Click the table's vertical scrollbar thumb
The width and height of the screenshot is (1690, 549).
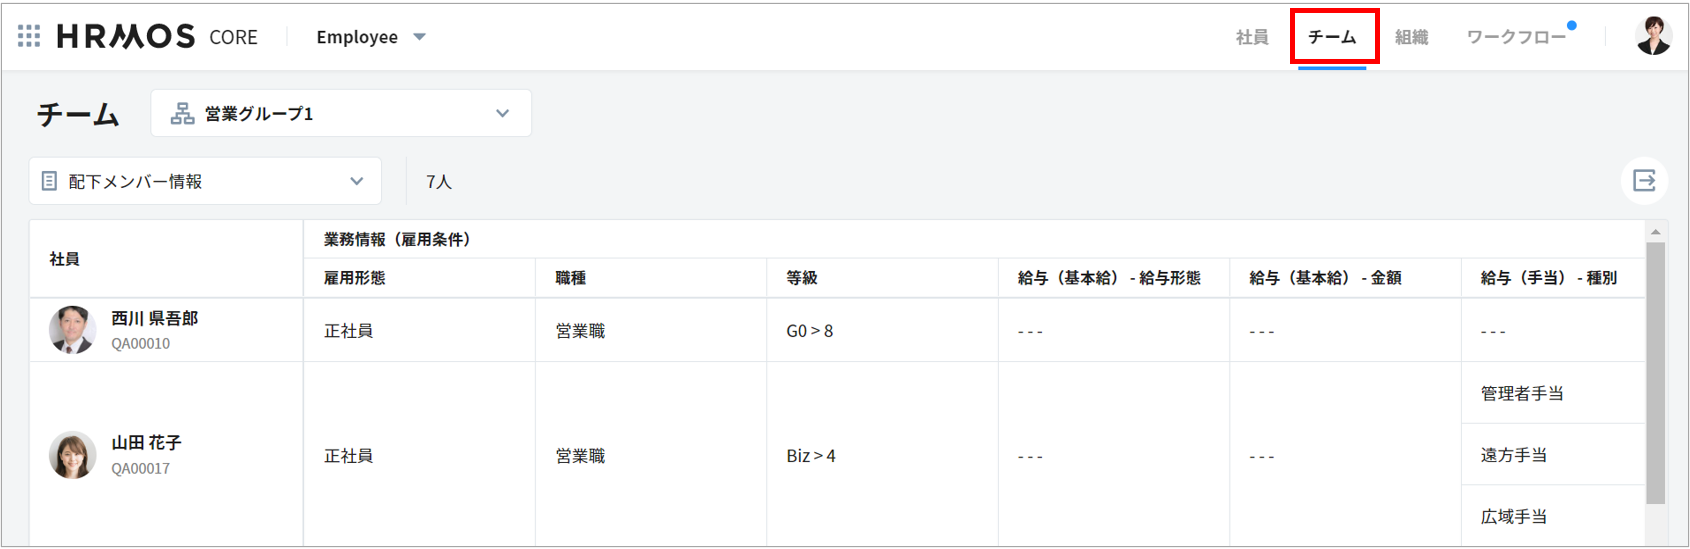pyautogui.click(x=1655, y=370)
